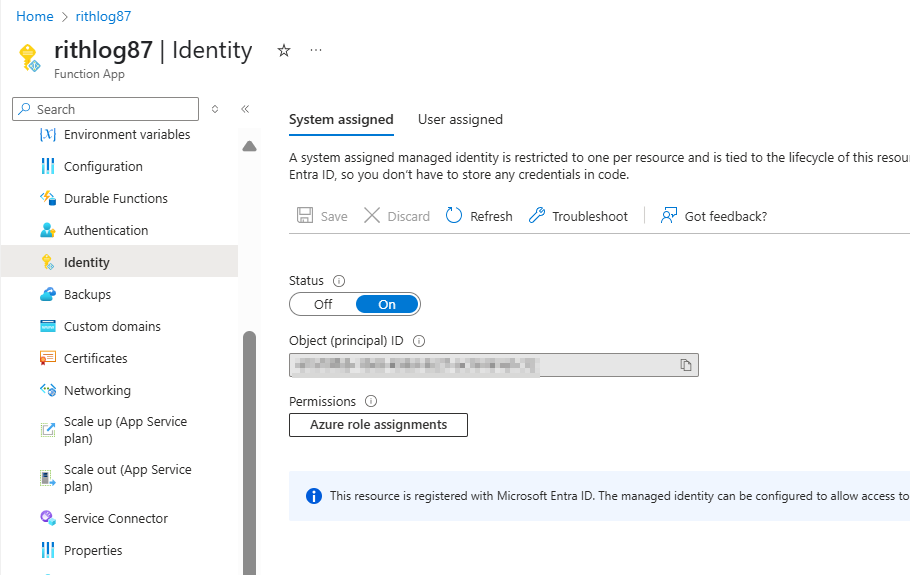
Task: Open Backups menu item
Action: [x=120, y=294]
